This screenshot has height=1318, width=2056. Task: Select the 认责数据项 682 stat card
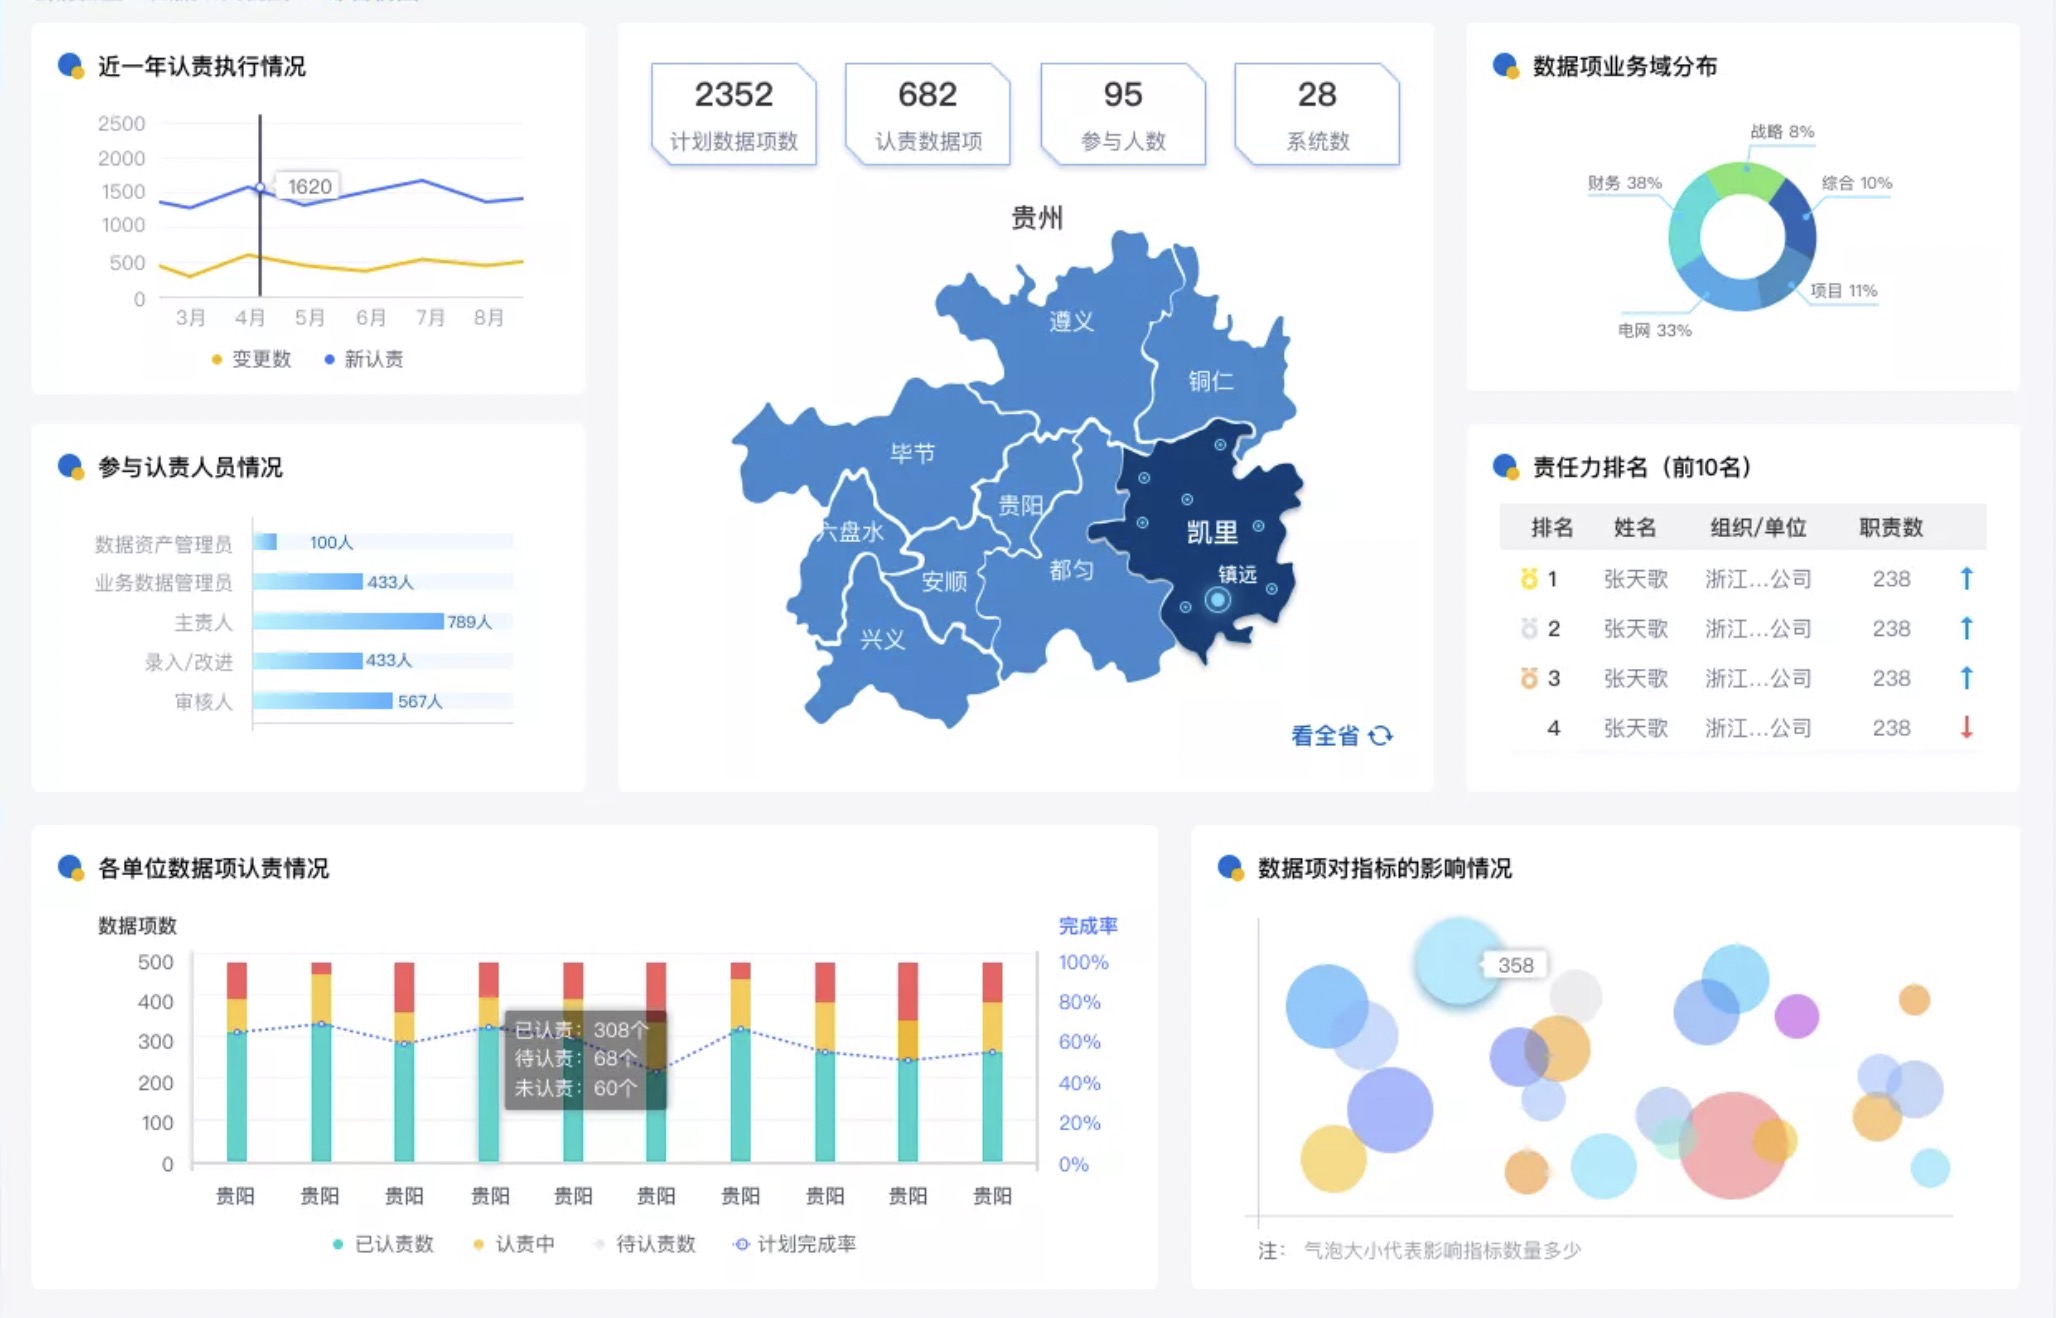927,114
